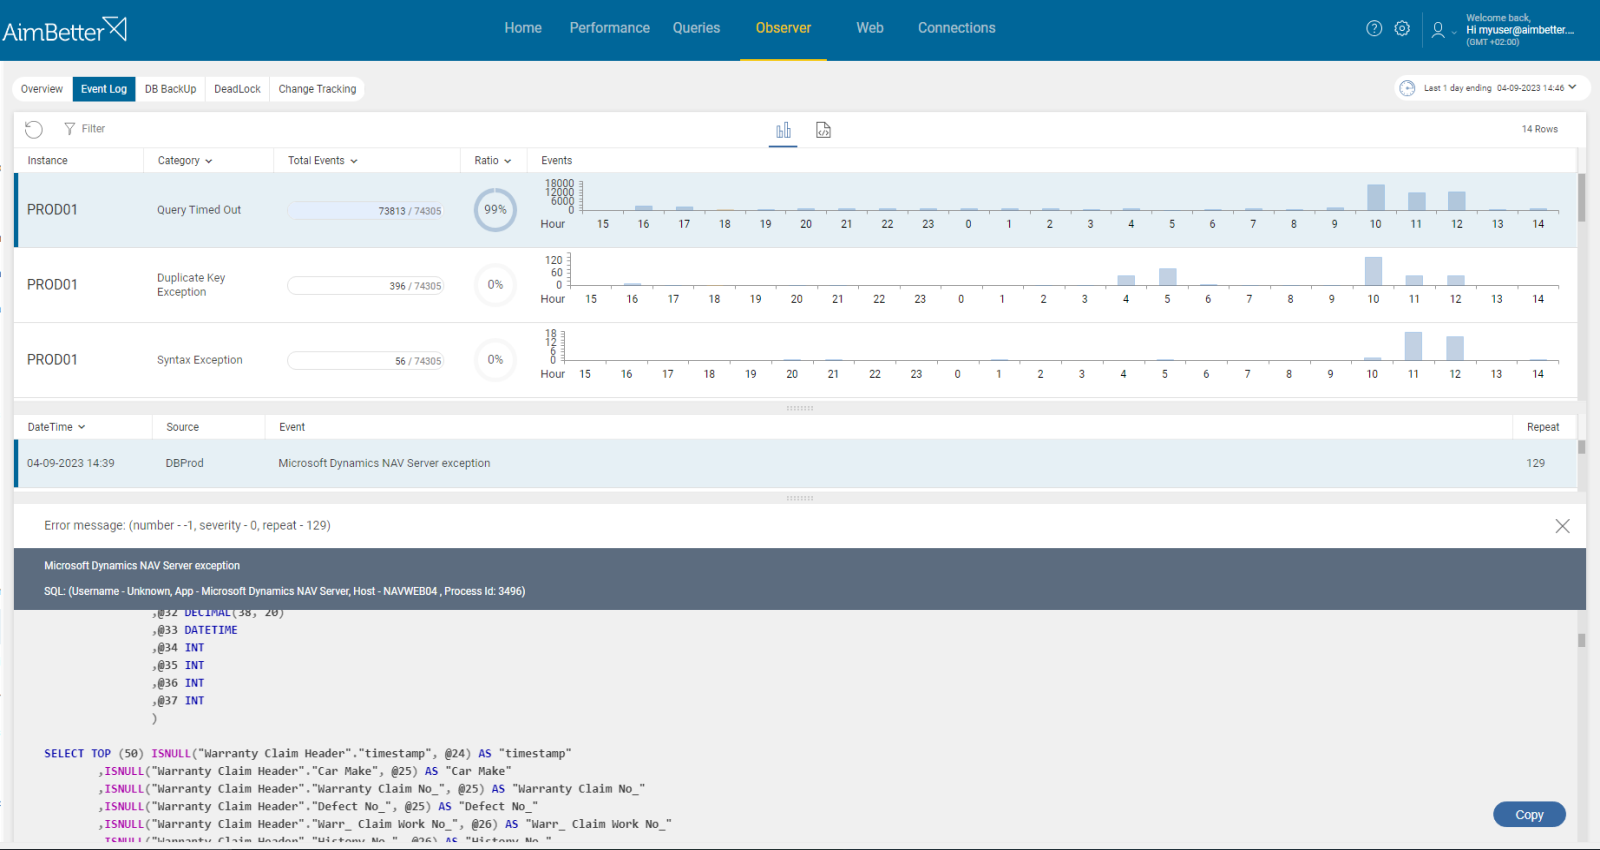Switch to the DB BackUp tab

point(170,89)
